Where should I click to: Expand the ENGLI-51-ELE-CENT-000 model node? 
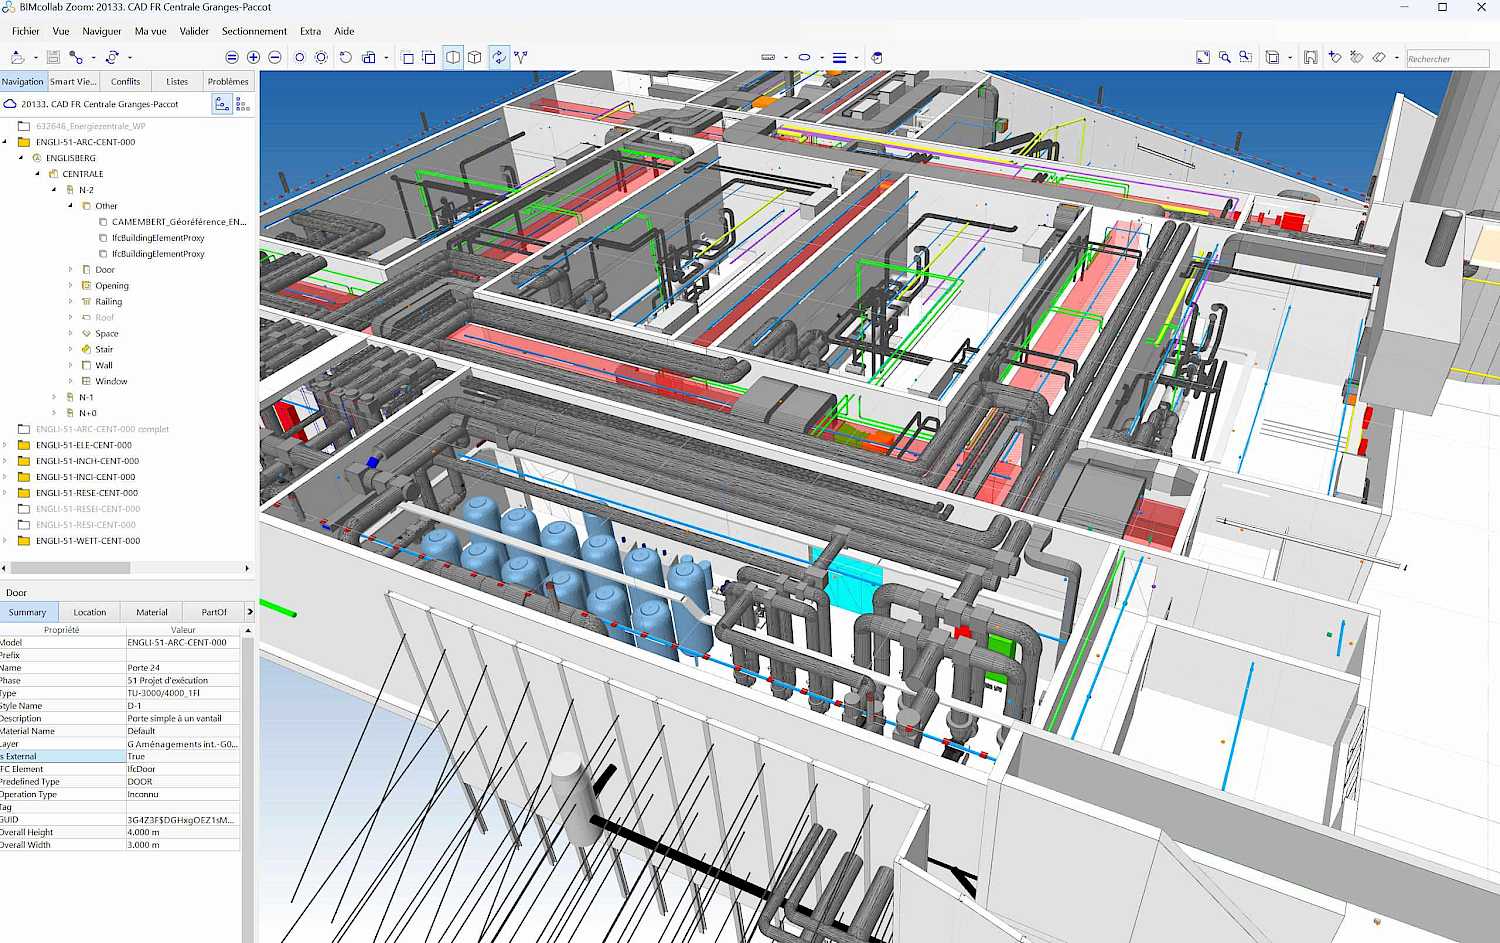[x=6, y=445]
